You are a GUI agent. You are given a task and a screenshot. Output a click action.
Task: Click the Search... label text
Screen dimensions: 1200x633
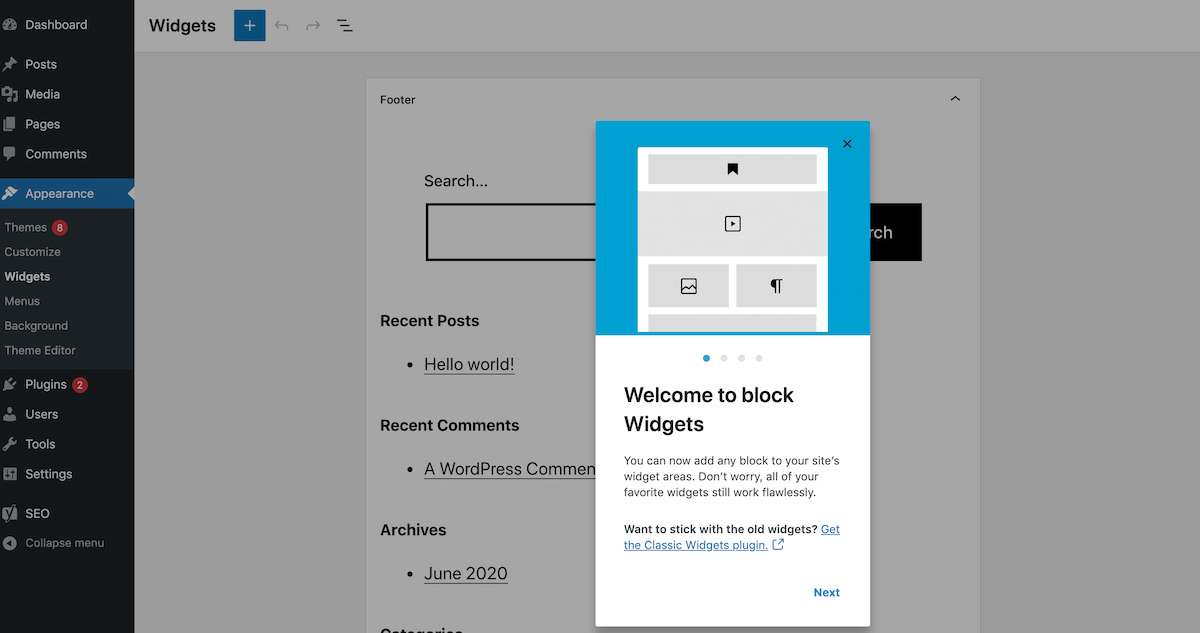click(x=456, y=181)
